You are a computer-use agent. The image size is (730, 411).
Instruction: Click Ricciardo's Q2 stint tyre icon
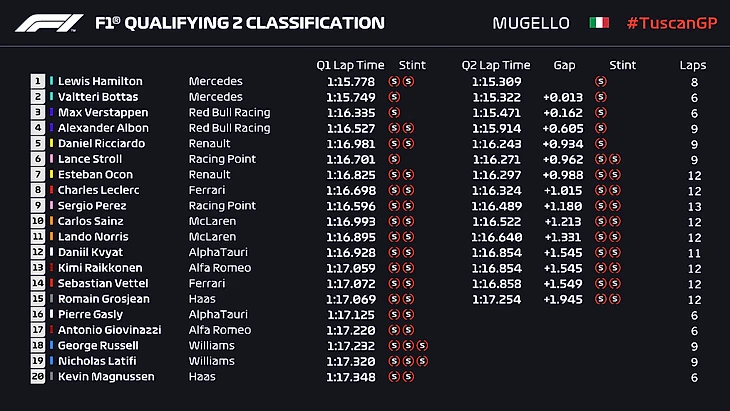tap(600, 144)
